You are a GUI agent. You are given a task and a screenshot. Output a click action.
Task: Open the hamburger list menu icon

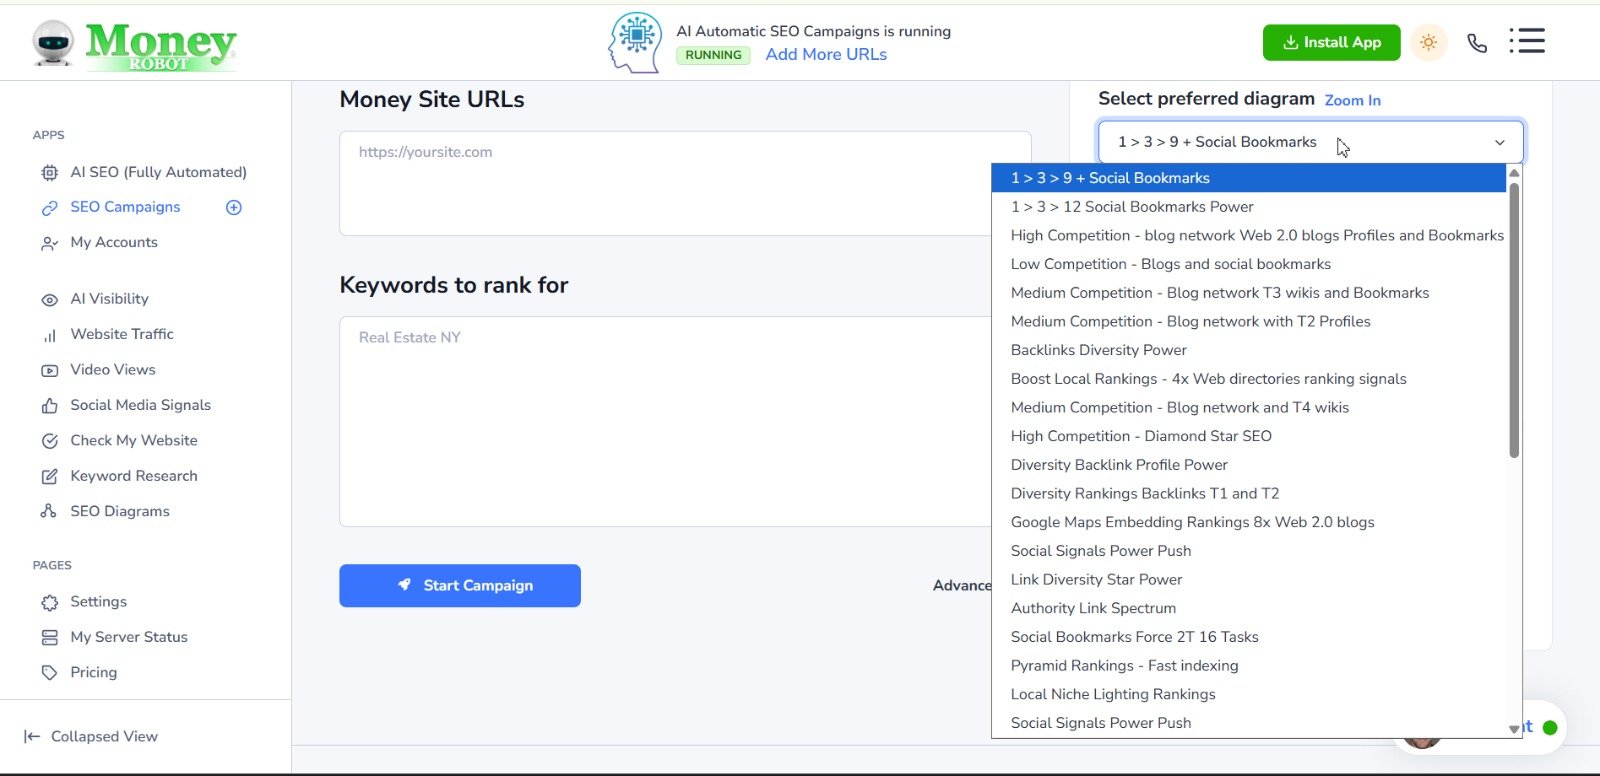click(1527, 41)
